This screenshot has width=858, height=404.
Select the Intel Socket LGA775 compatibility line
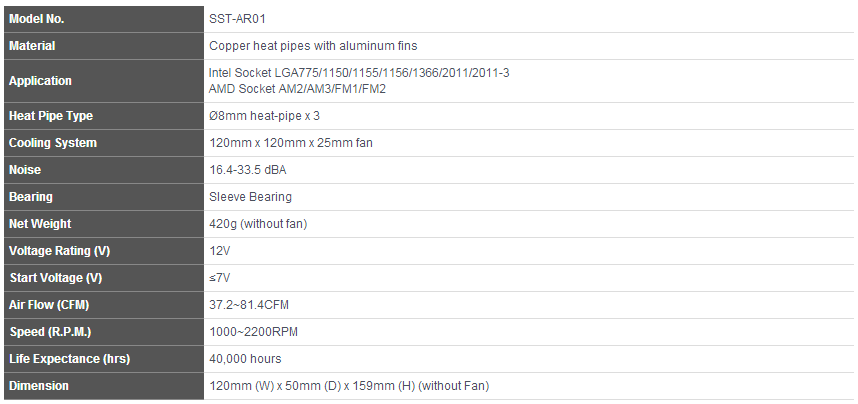pos(359,73)
